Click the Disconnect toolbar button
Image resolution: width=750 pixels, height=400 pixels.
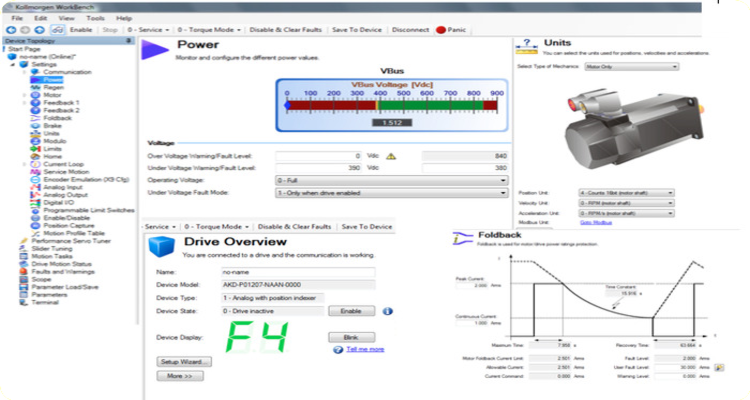click(x=410, y=30)
